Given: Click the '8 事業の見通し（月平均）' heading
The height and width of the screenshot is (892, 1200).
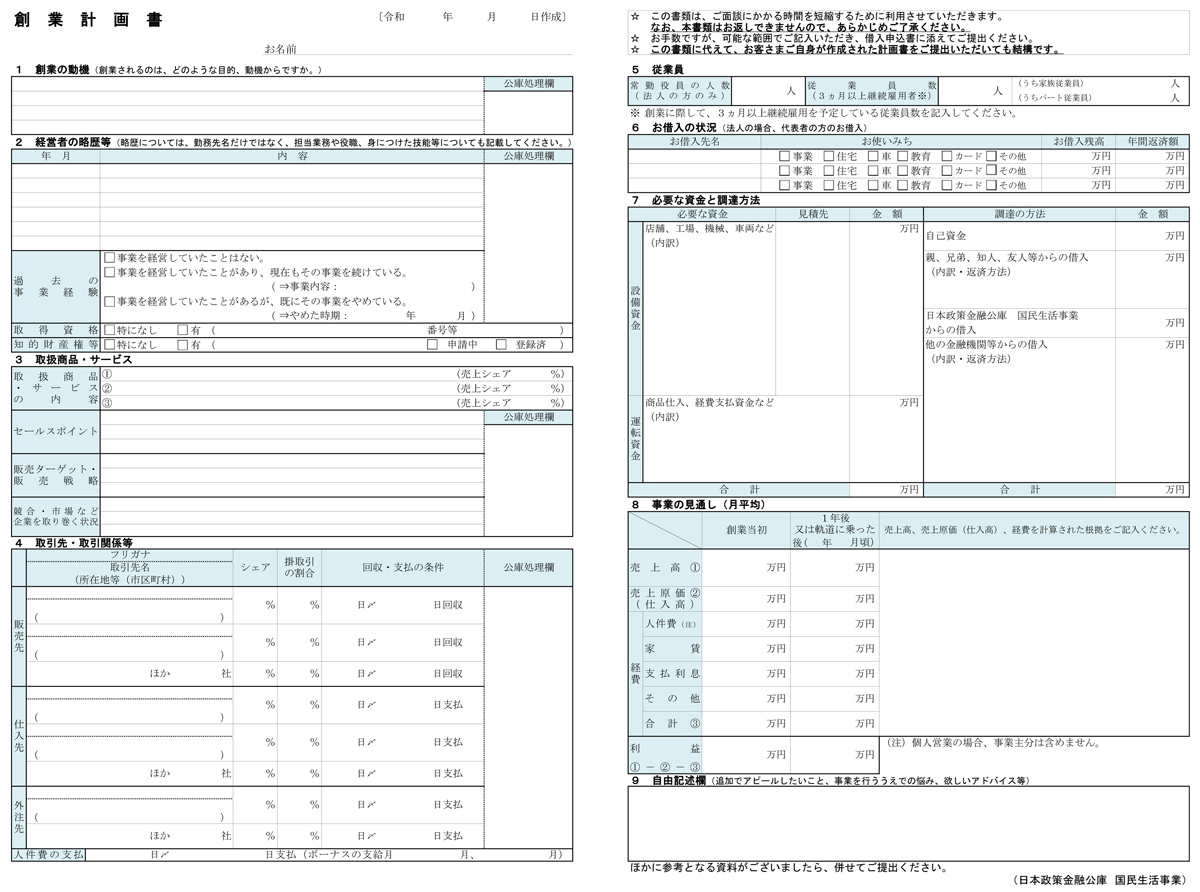Looking at the screenshot, I should (x=698, y=504).
